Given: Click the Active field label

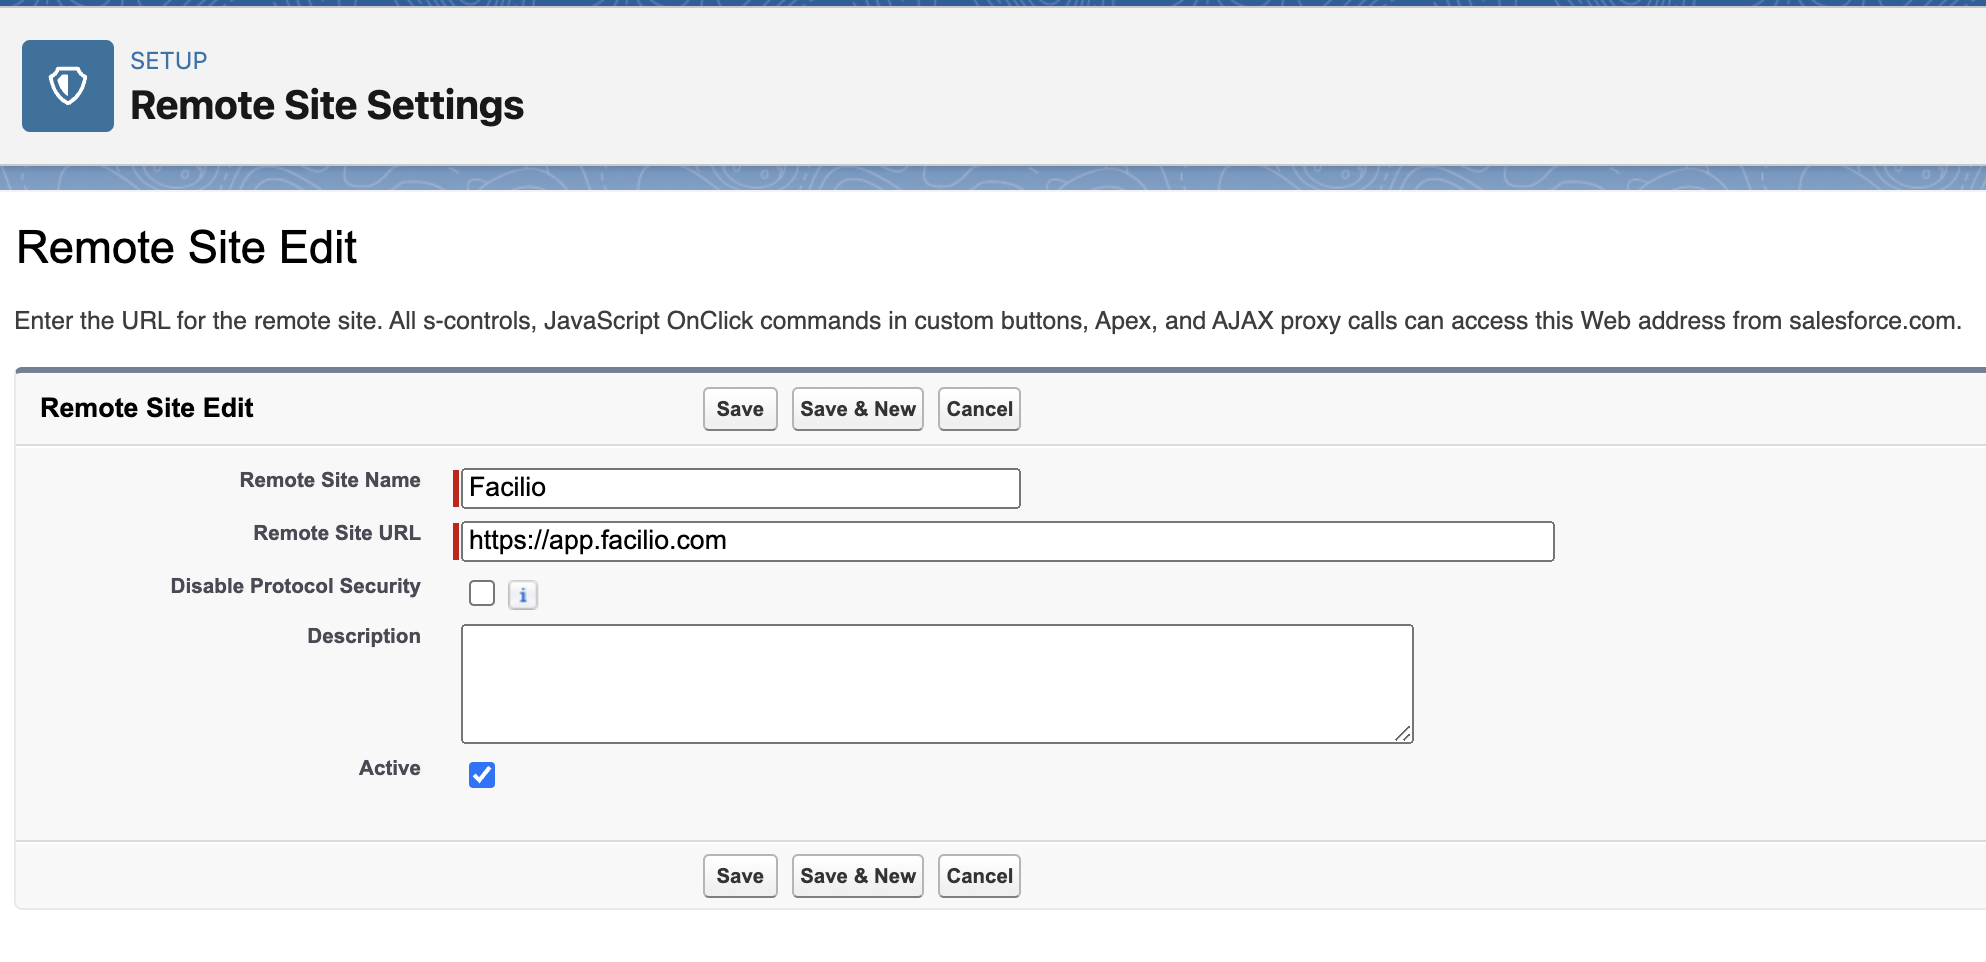Looking at the screenshot, I should click(389, 768).
